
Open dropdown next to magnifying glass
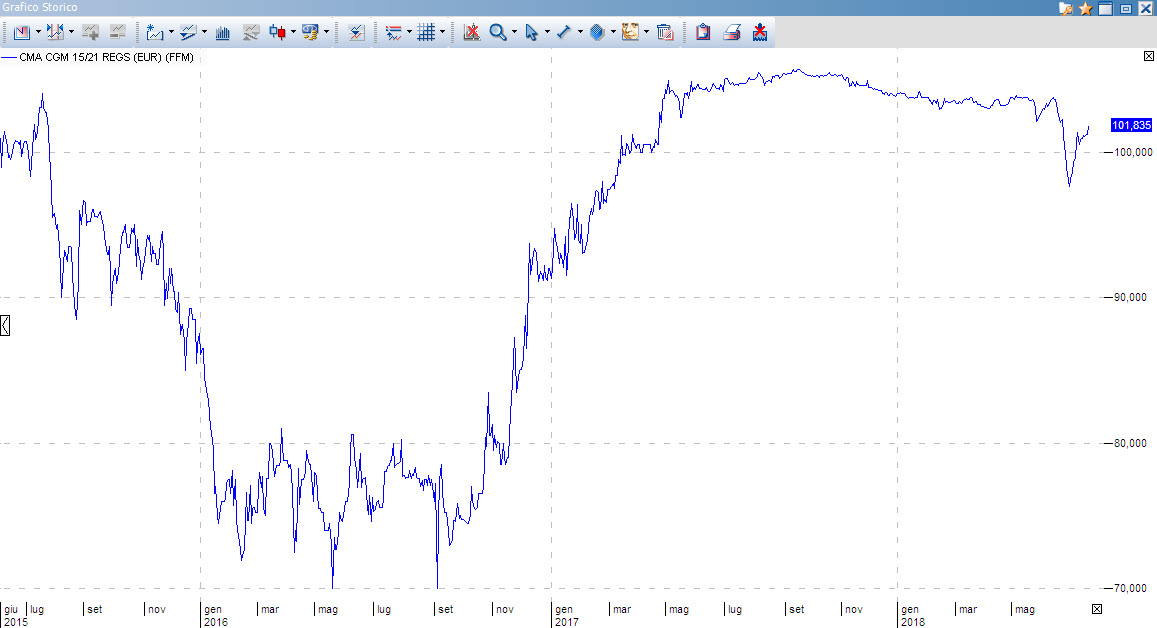[514, 32]
